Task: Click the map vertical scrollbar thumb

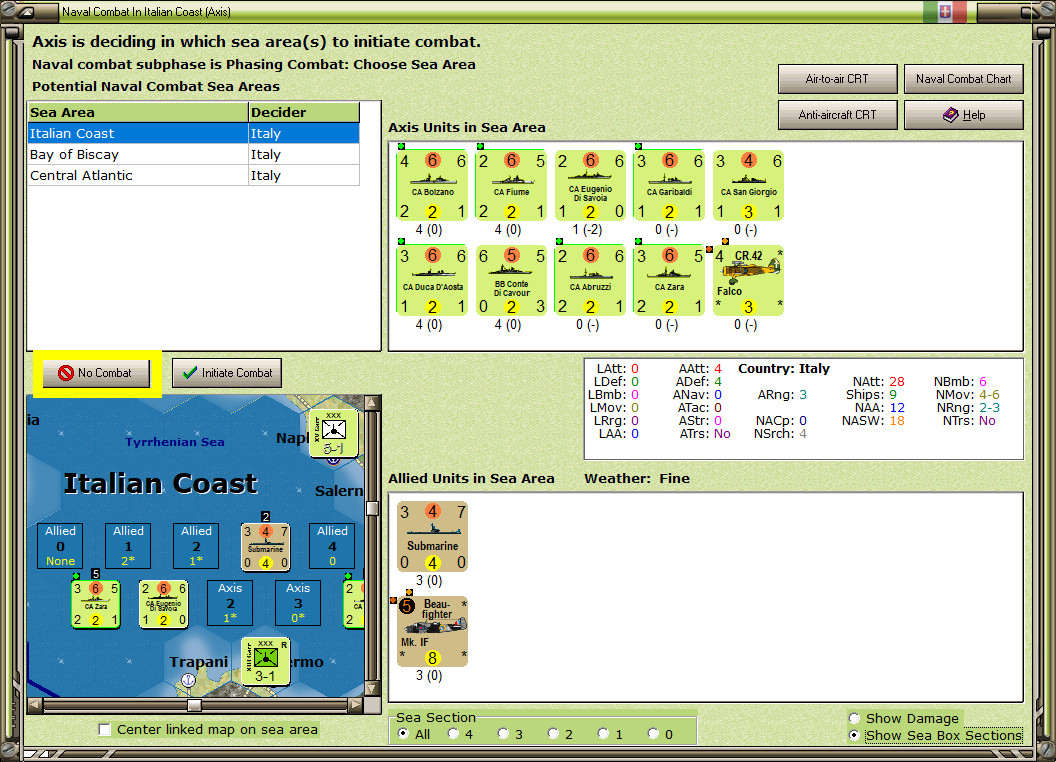Action: (372, 508)
